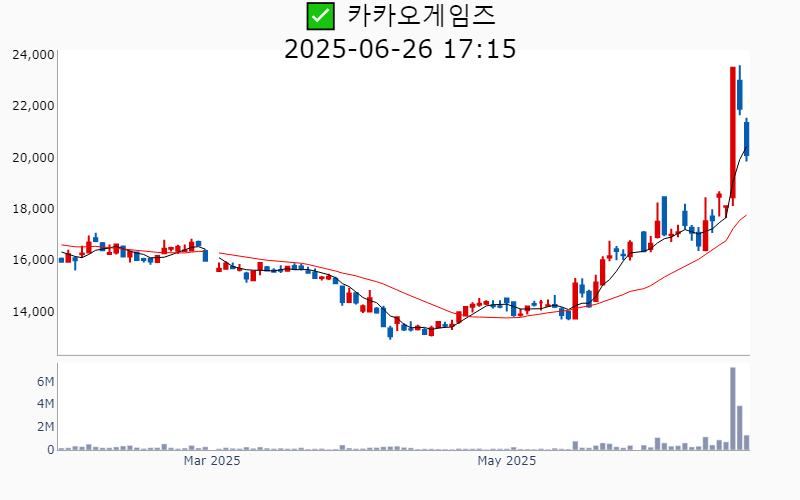Click the 6M volume axis label
The height and width of the screenshot is (500, 800).
tap(45, 382)
